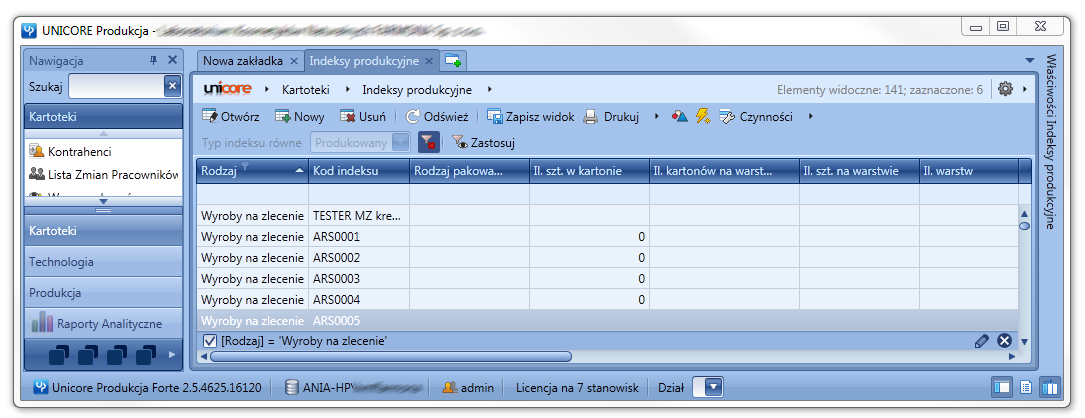Pin the Nawigacja panel
Image resolution: width=1085 pixels, height=418 pixels.
(154, 60)
